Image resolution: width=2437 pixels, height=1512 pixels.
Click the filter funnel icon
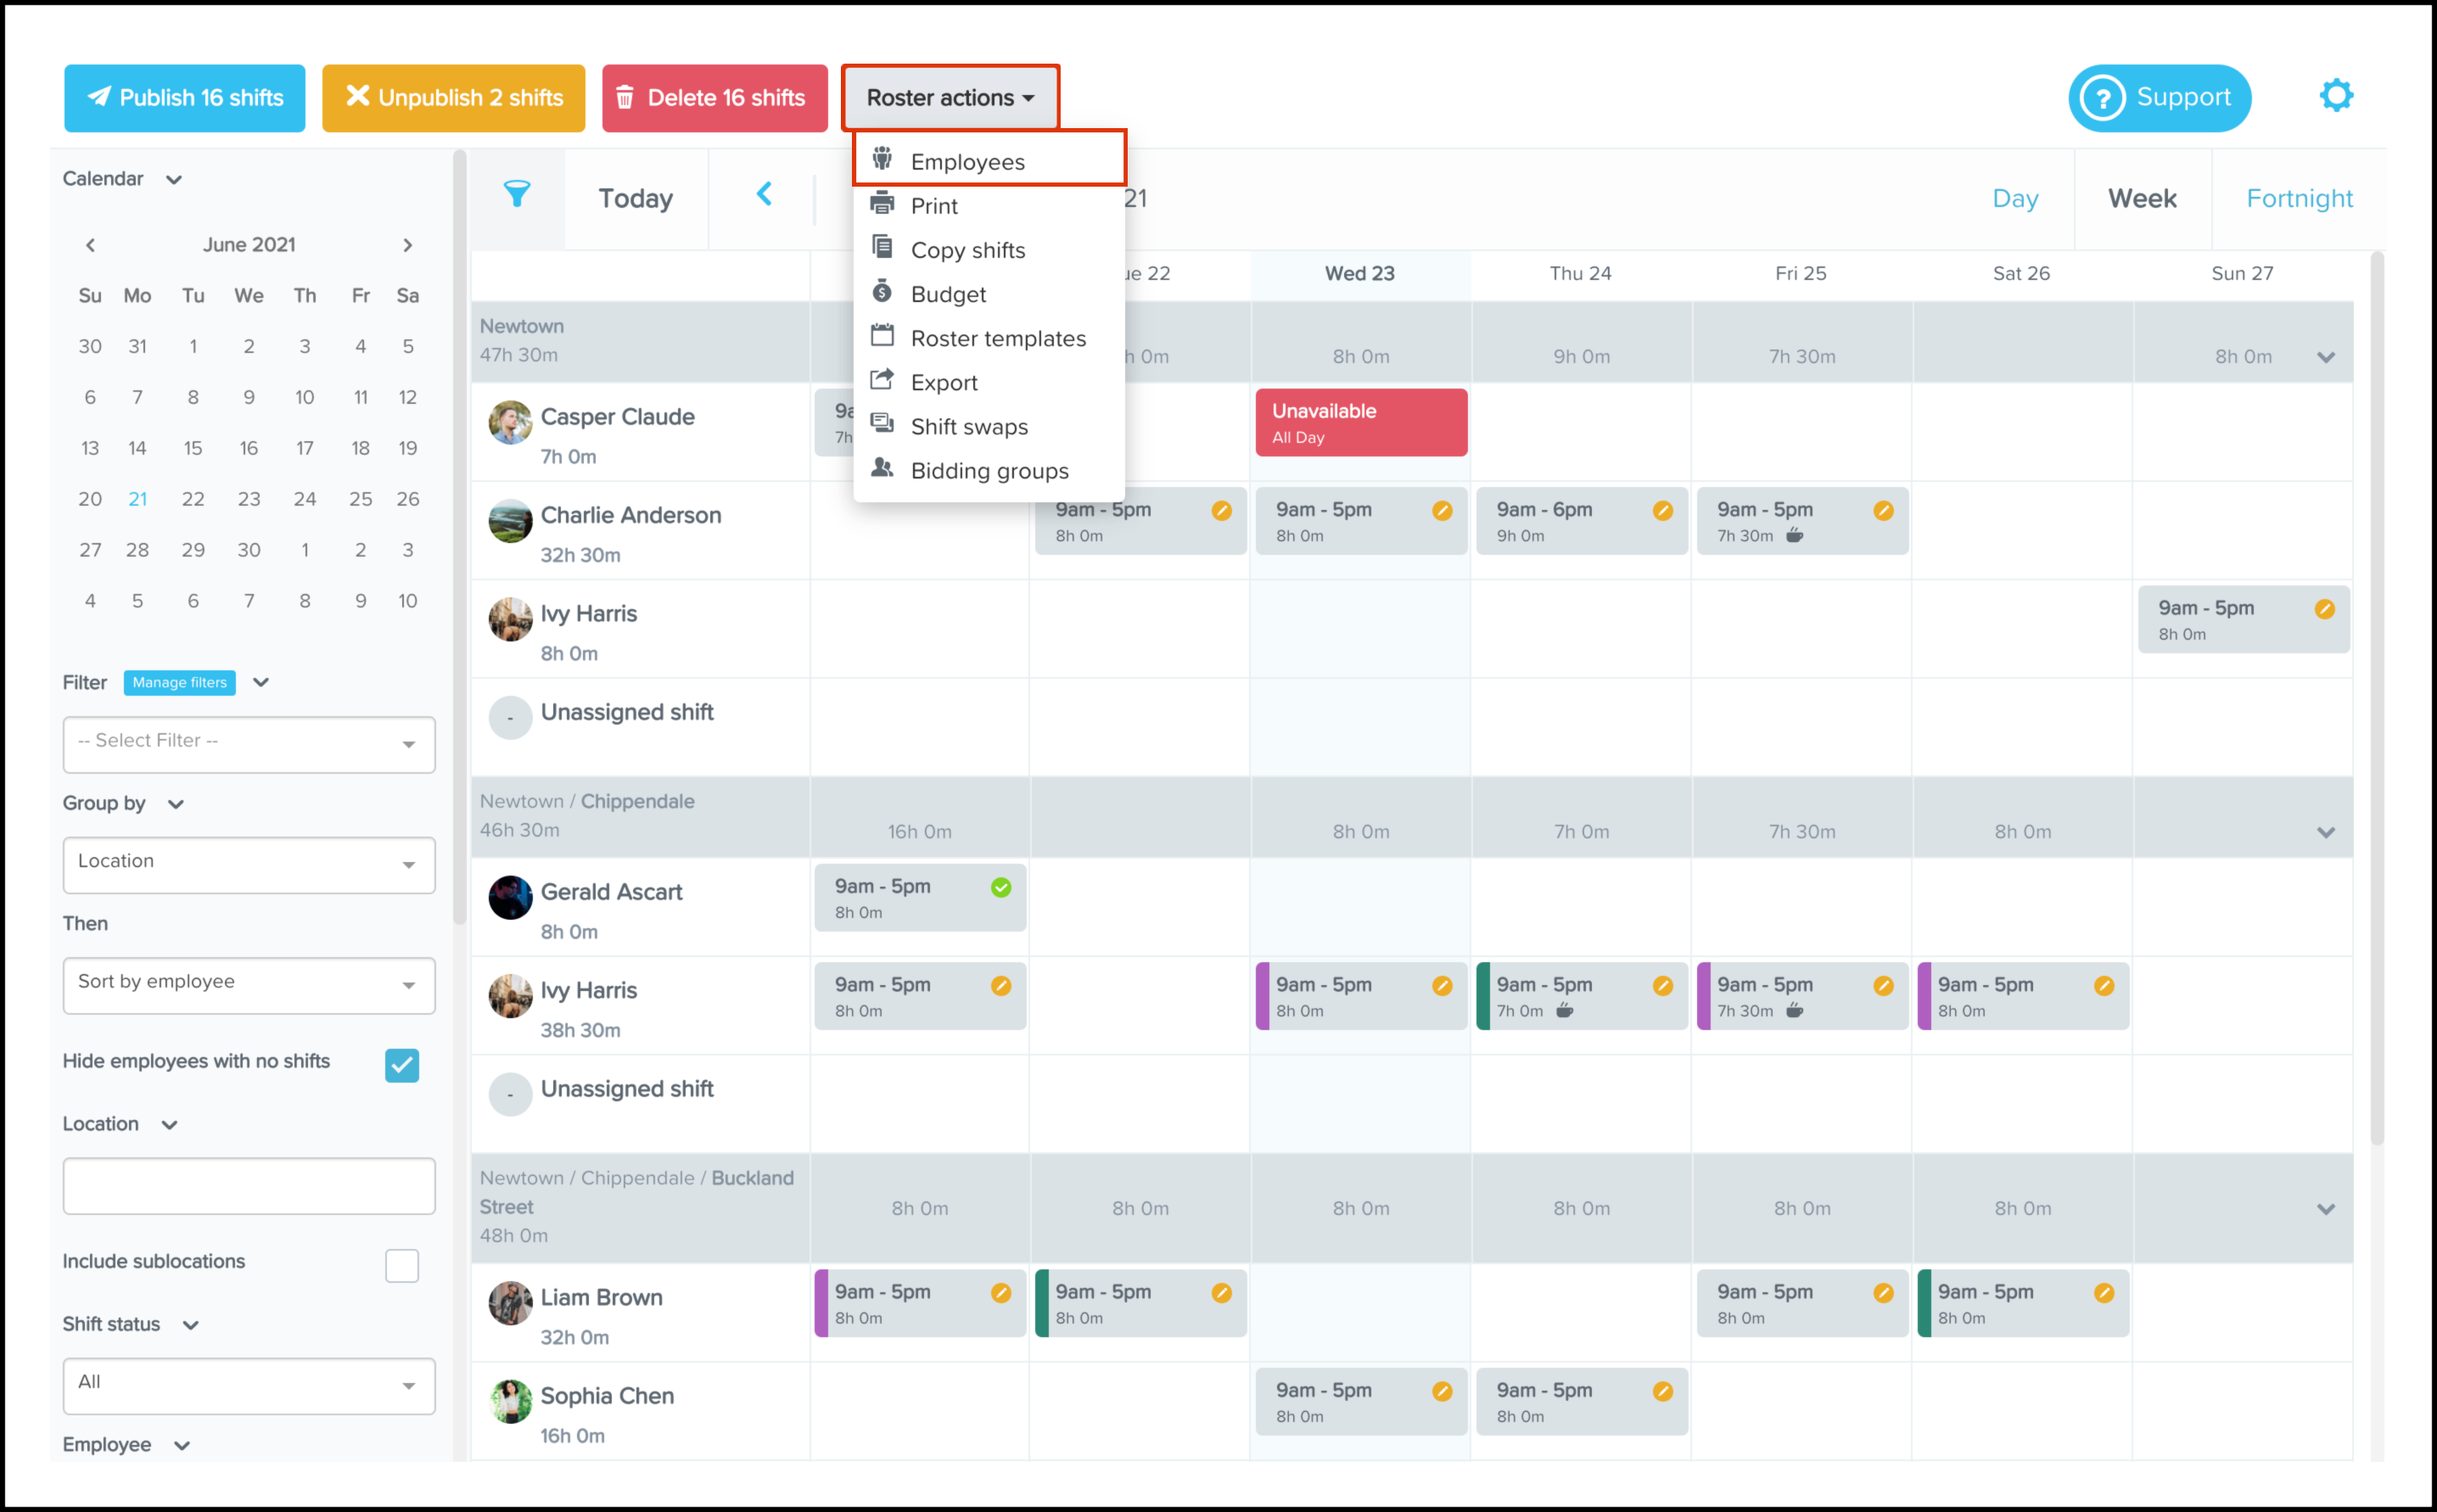click(516, 194)
